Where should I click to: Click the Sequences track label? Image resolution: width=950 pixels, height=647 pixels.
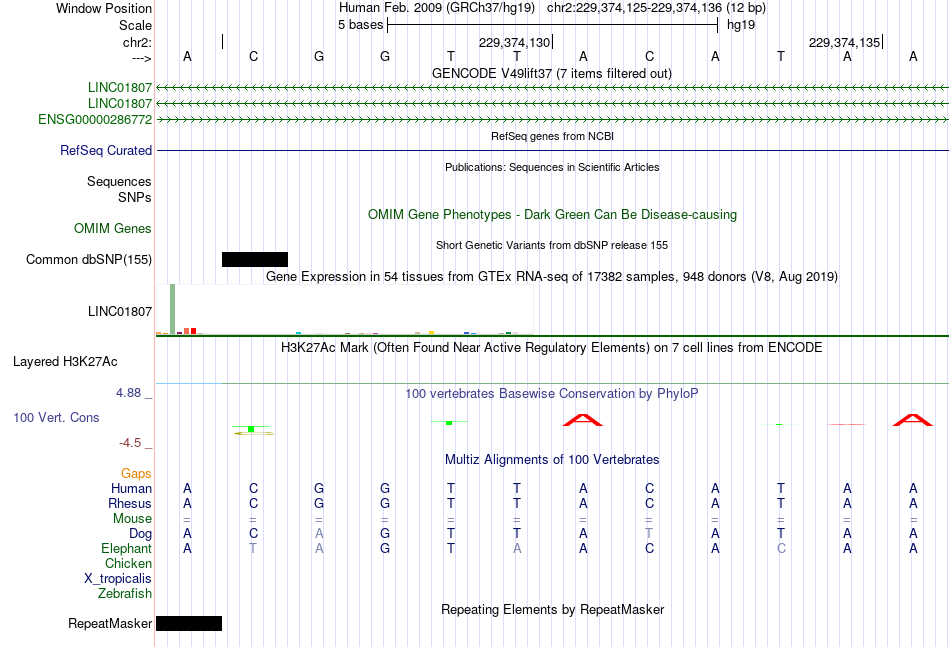pos(119,181)
